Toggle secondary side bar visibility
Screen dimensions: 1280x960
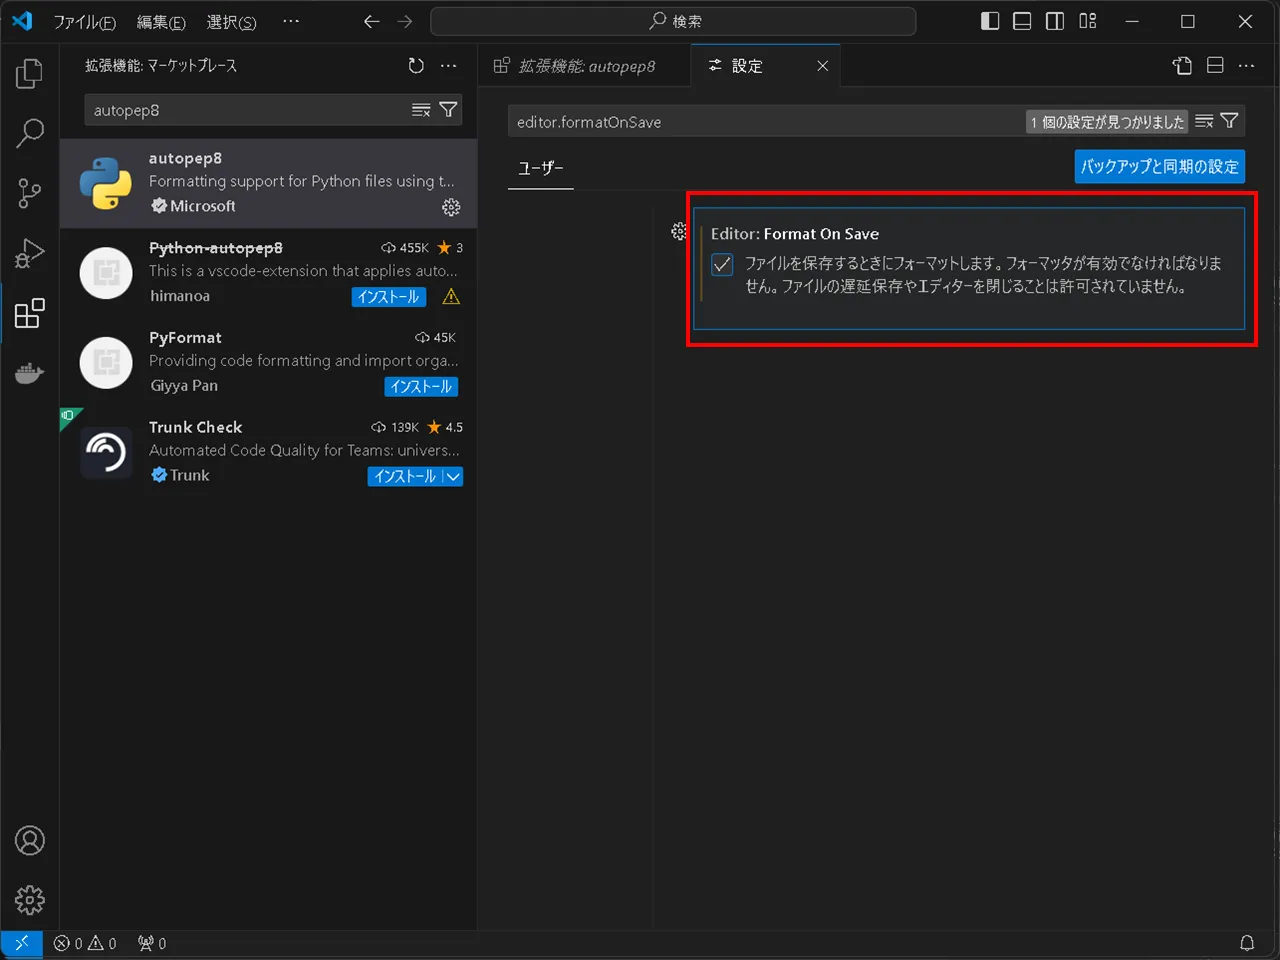1055,21
